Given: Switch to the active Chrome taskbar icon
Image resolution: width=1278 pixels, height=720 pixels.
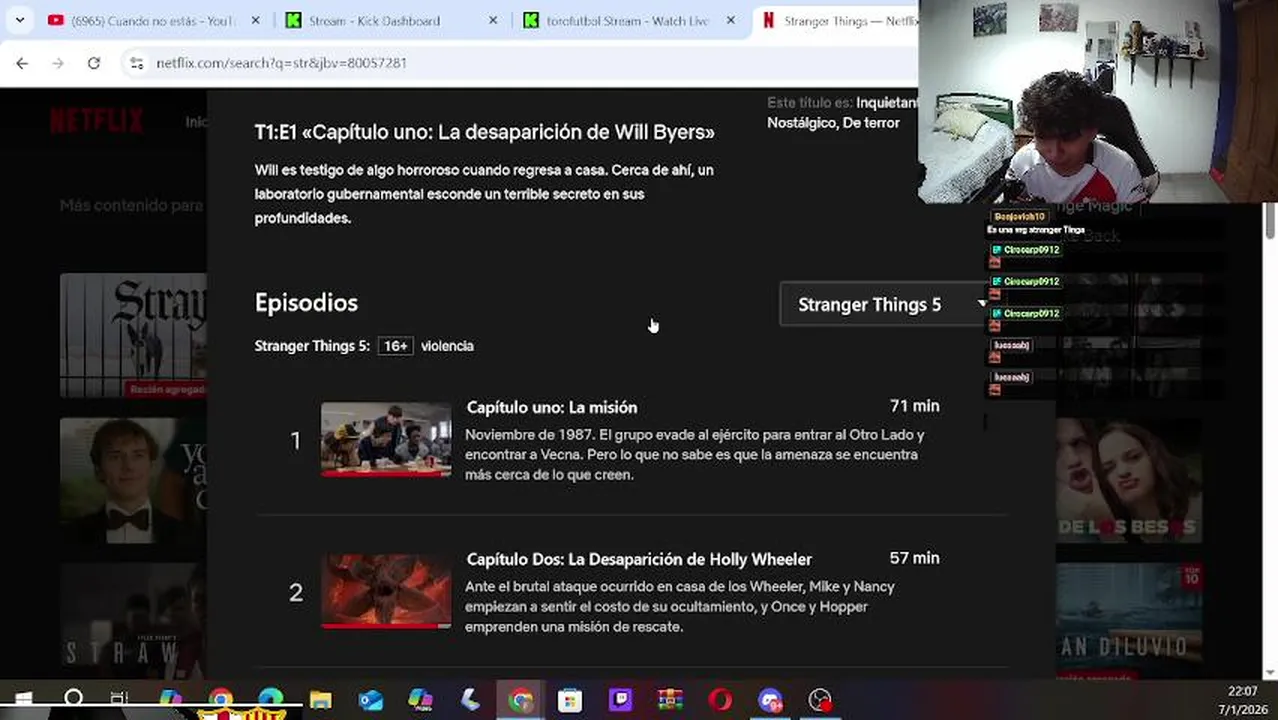Looking at the screenshot, I should click(520, 699).
